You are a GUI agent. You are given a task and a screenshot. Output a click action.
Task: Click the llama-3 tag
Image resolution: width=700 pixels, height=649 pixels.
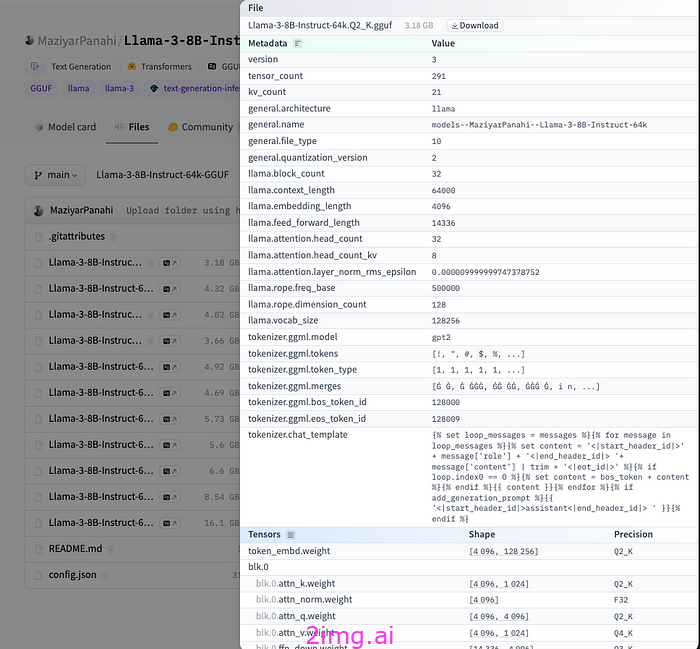(x=119, y=88)
